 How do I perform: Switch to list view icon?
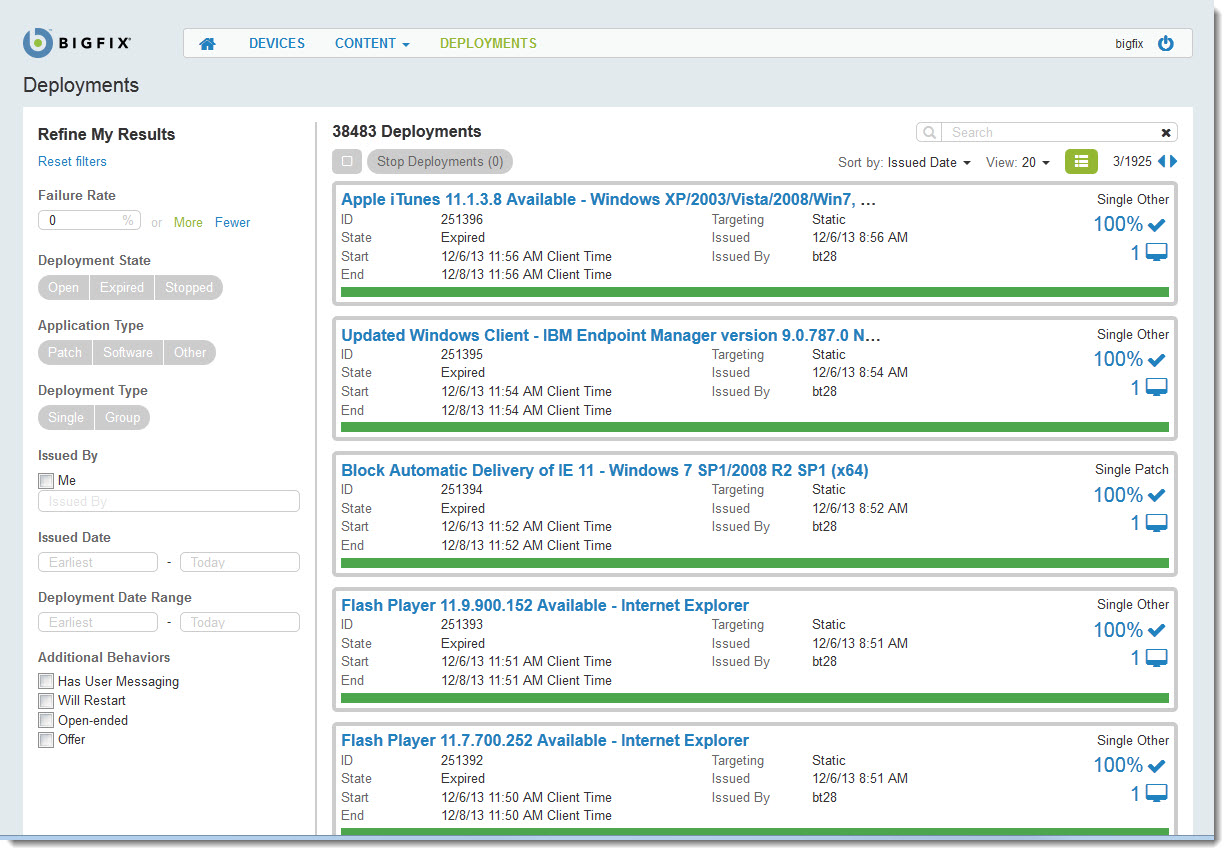[x=1081, y=161]
